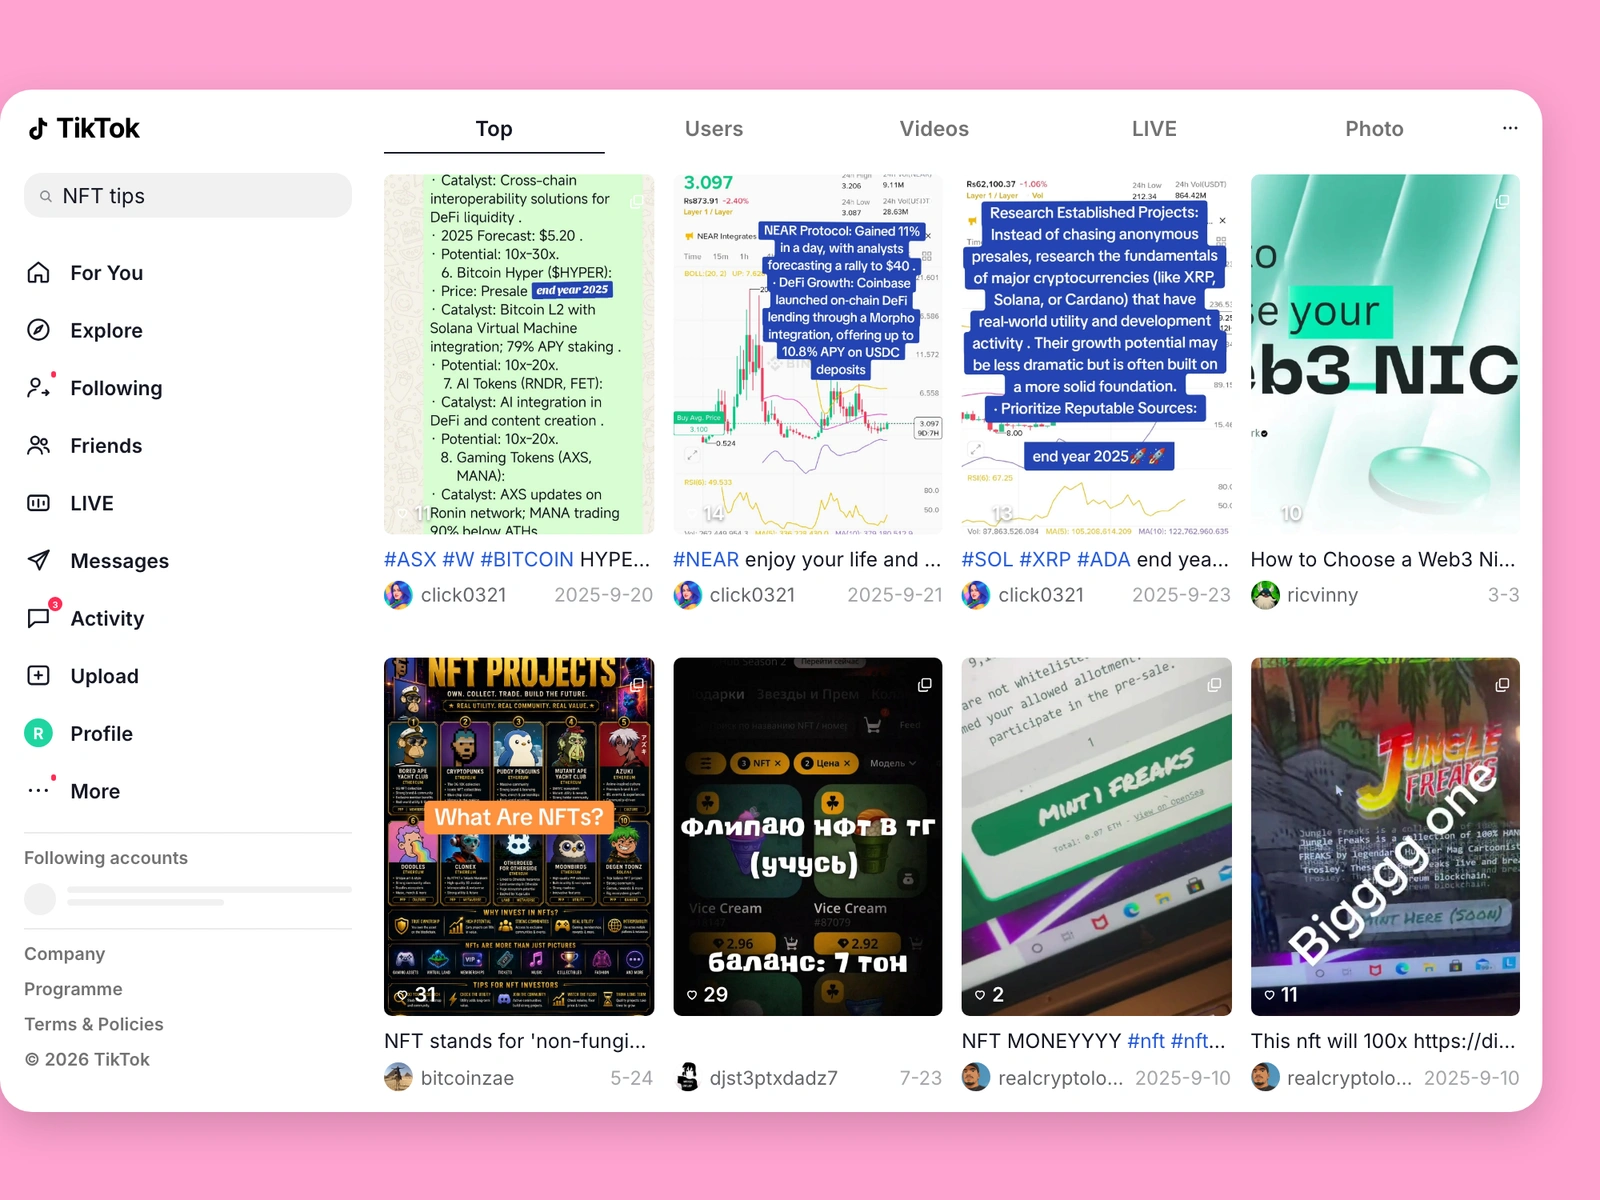Expand Company footer section
The width and height of the screenshot is (1600, 1200).
click(65, 954)
